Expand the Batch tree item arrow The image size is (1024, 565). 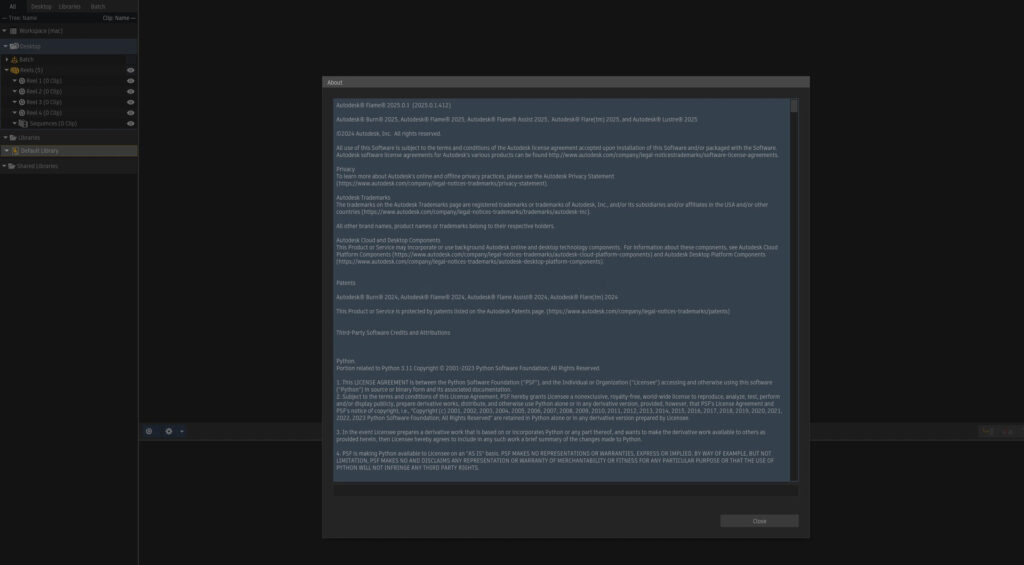[x=6, y=59]
